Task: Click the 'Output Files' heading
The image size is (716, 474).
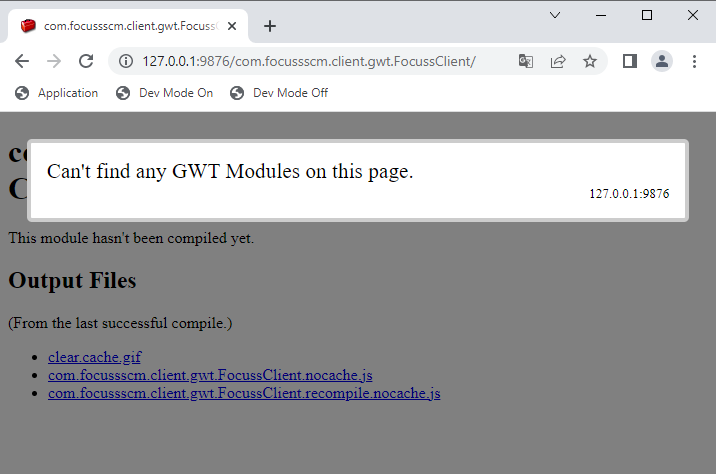Action: coord(72,280)
